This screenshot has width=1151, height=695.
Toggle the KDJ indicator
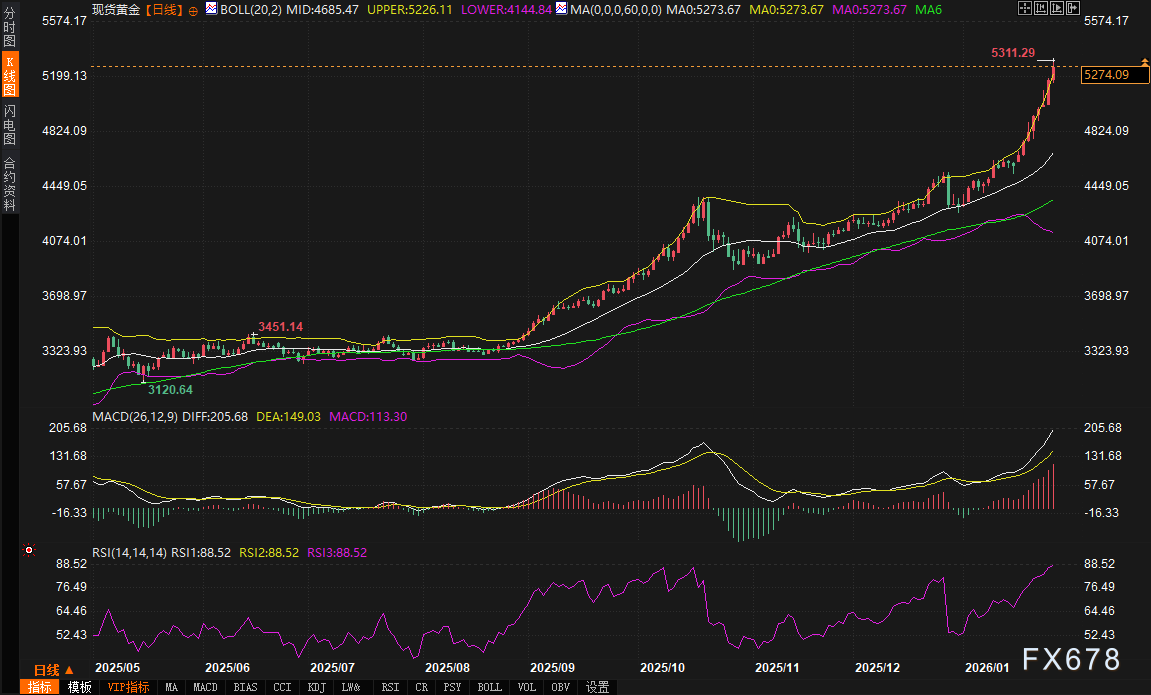coord(316,687)
